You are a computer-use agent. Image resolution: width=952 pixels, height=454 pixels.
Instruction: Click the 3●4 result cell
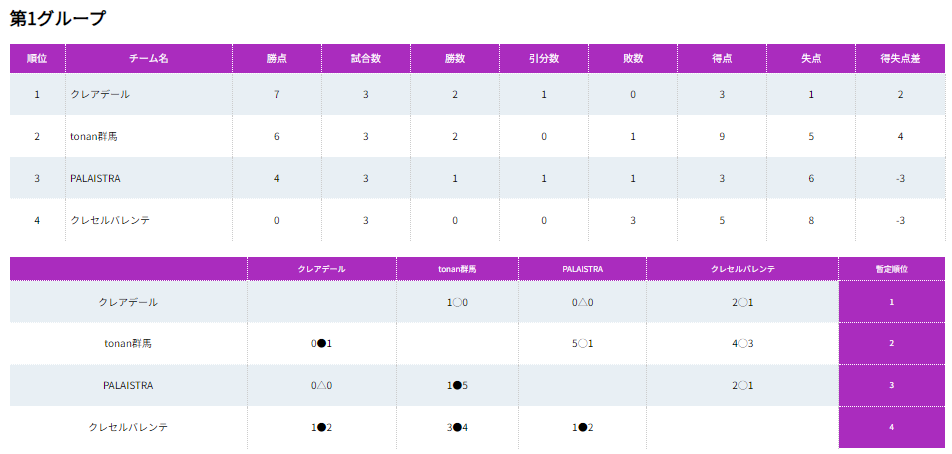pyautogui.click(x=457, y=427)
